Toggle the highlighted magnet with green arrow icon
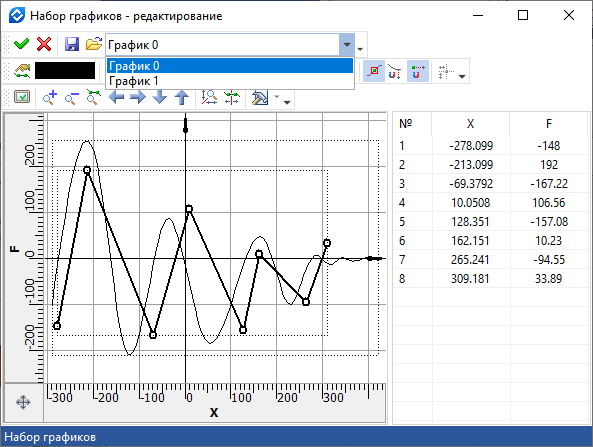Viewport: 593px width, 447px height. pos(418,71)
